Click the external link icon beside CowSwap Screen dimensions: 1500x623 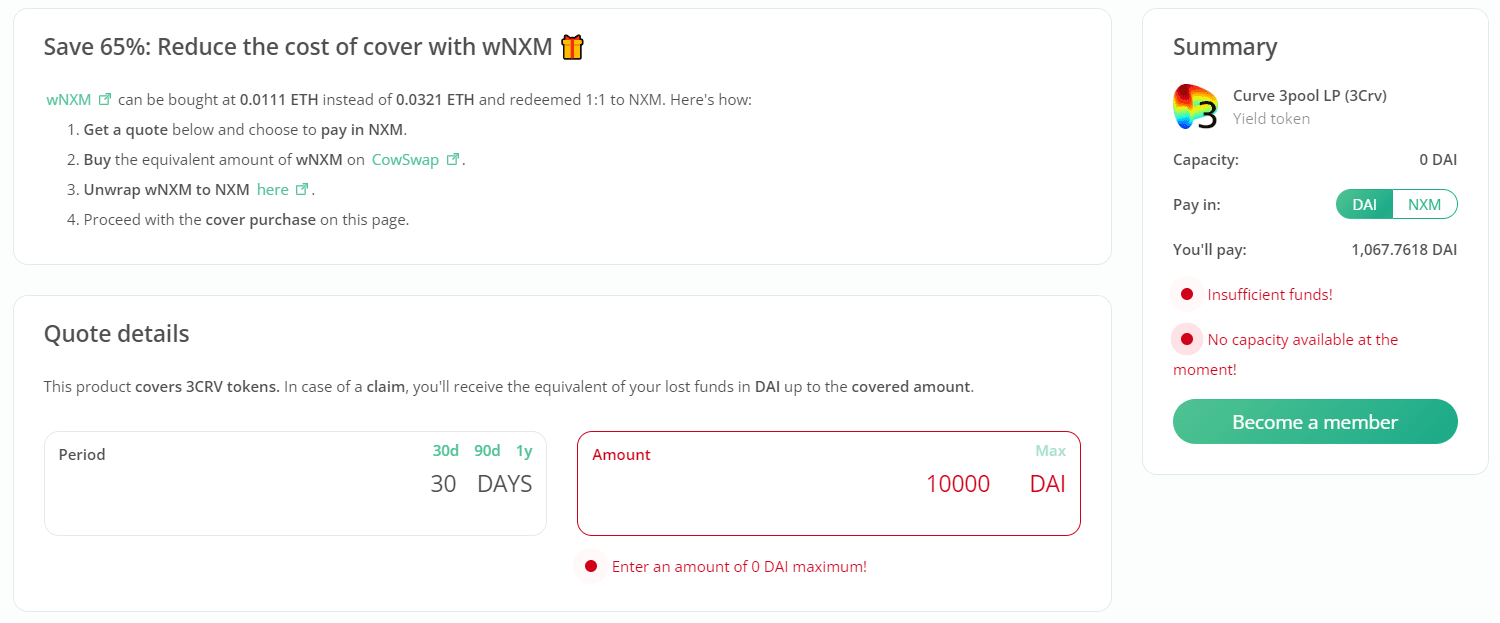453,159
